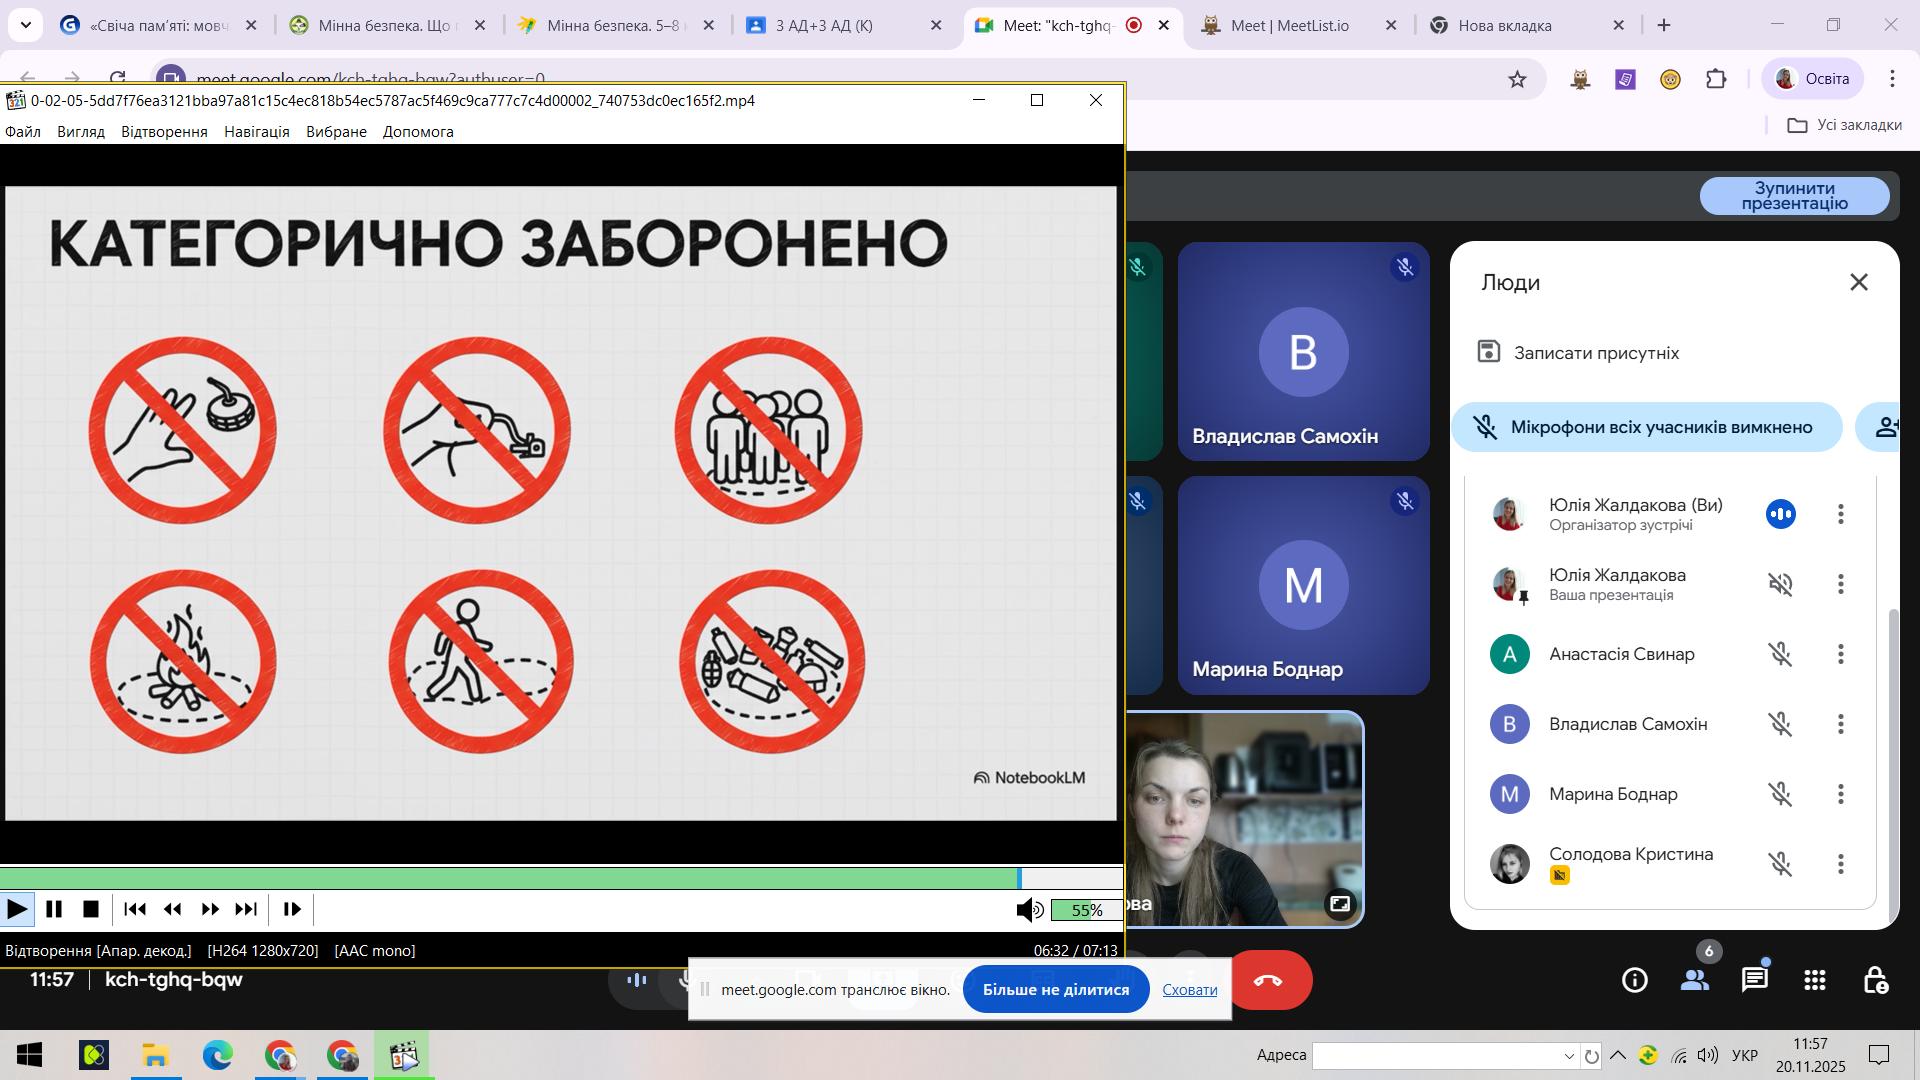Toggle microphone mute for Анастасія Свинар
The height and width of the screenshot is (1080, 1920).
coord(1780,654)
